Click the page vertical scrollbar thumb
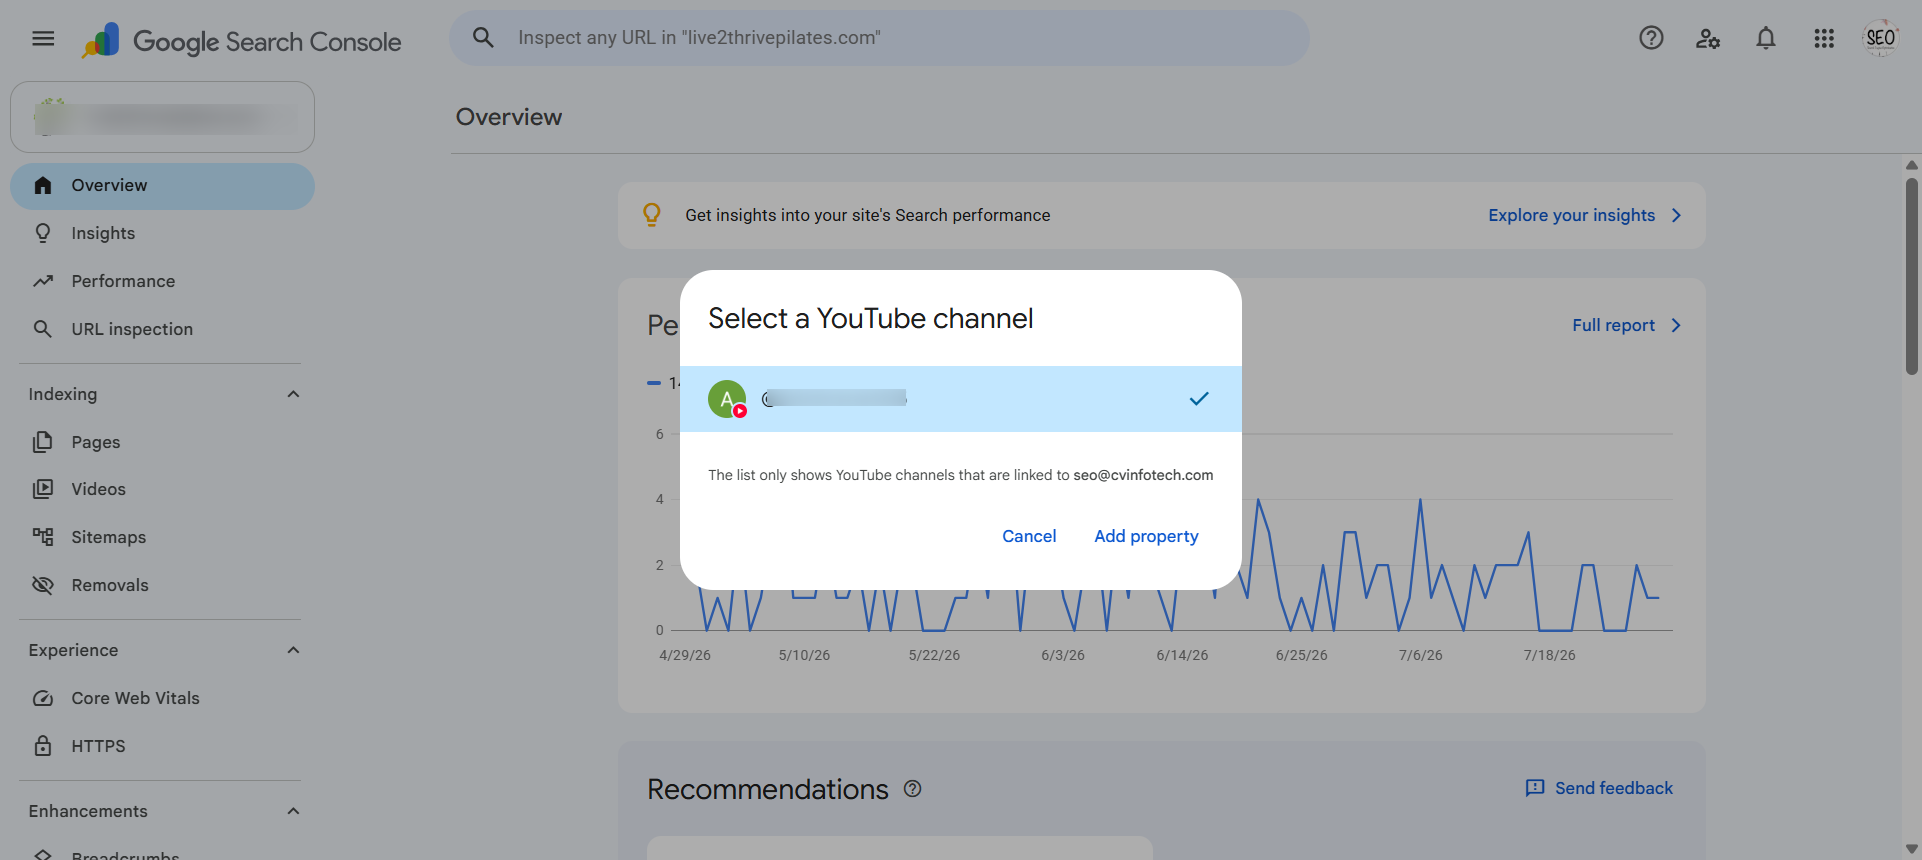This screenshot has width=1922, height=860. 1911,276
